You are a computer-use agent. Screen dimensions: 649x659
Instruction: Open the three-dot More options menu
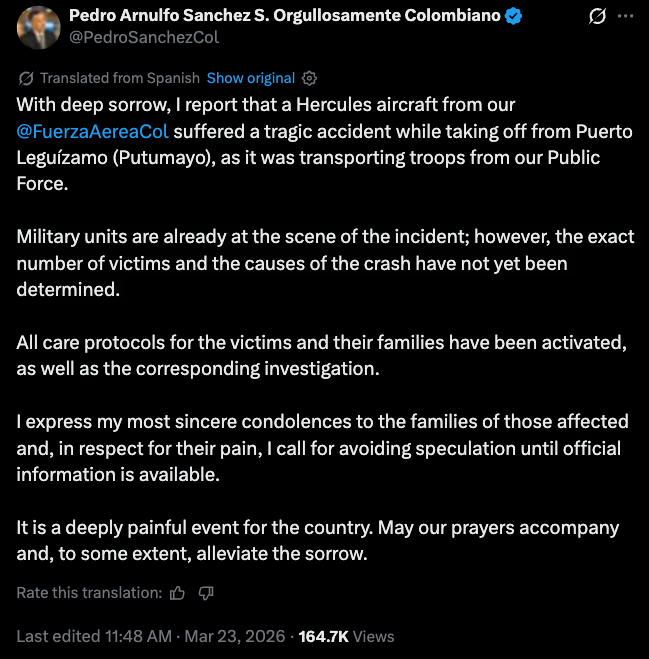coord(626,17)
